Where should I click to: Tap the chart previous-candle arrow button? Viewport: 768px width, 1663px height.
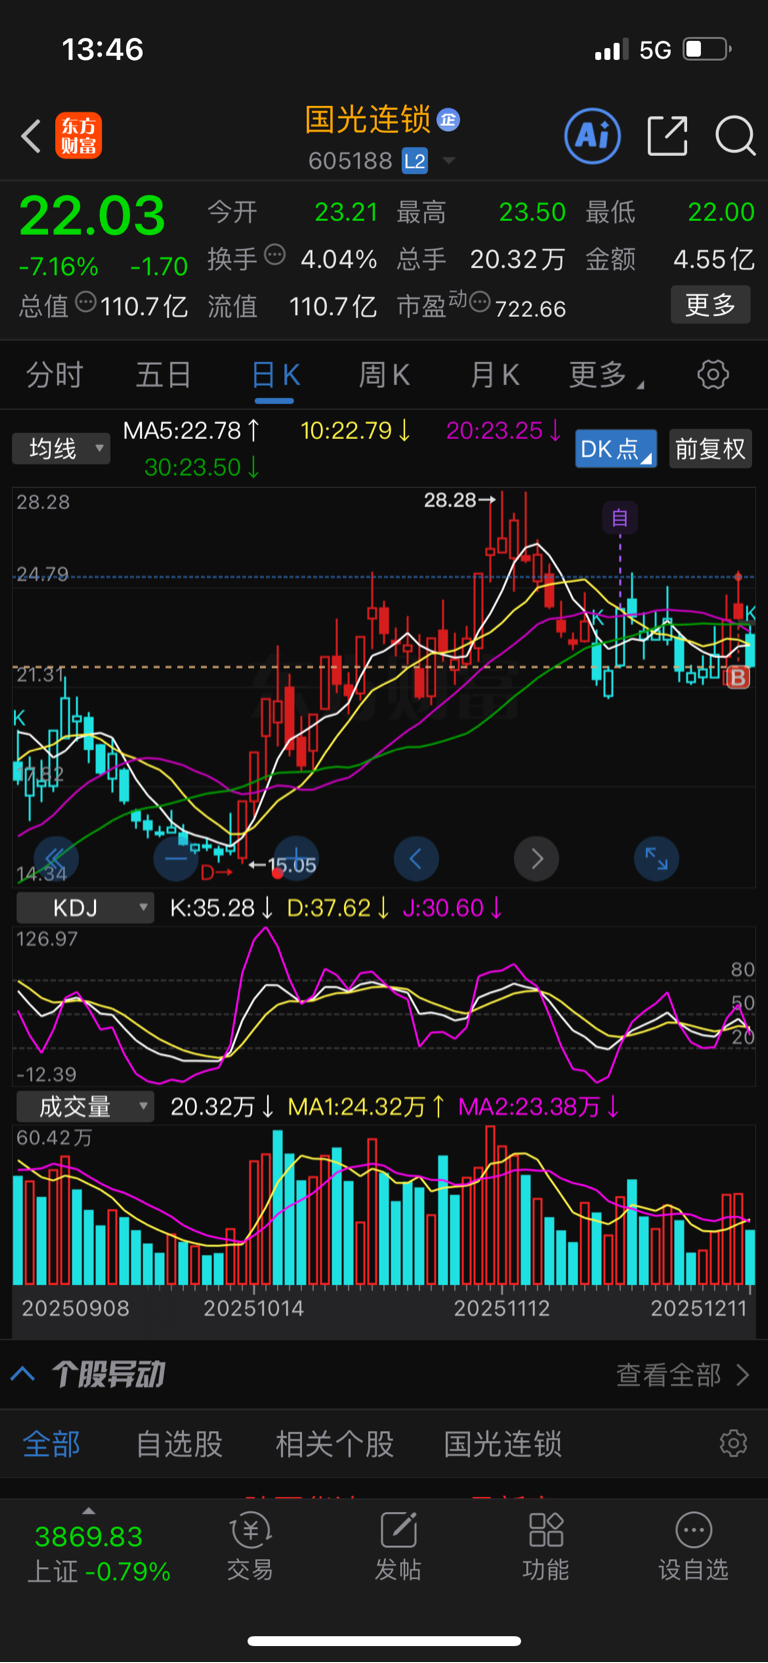(x=416, y=858)
